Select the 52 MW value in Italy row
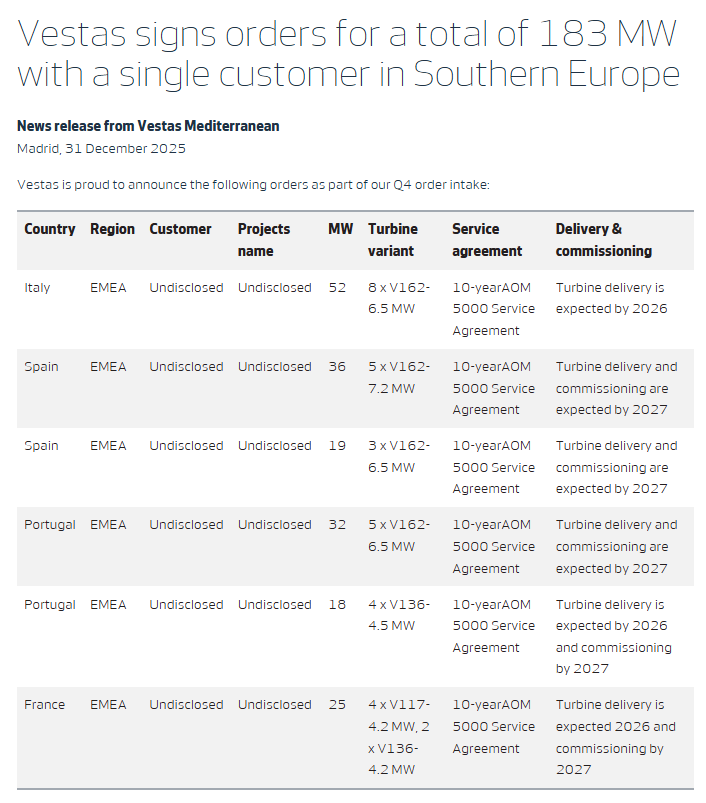 [337, 288]
